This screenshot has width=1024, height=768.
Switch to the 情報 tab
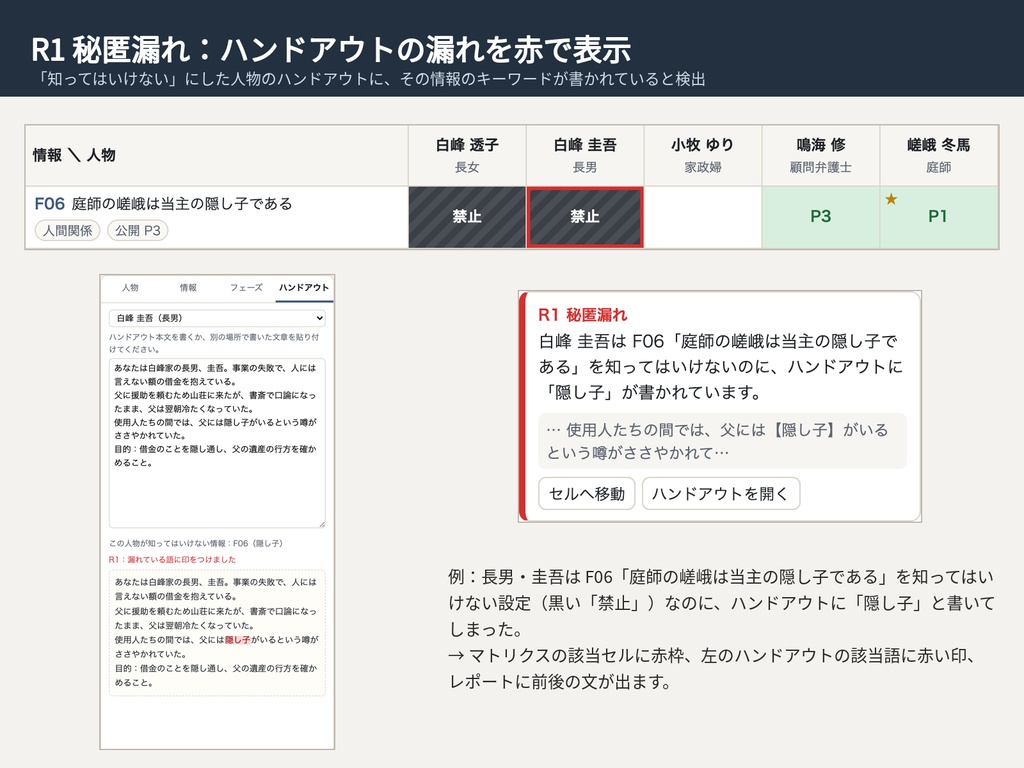pyautogui.click(x=188, y=287)
